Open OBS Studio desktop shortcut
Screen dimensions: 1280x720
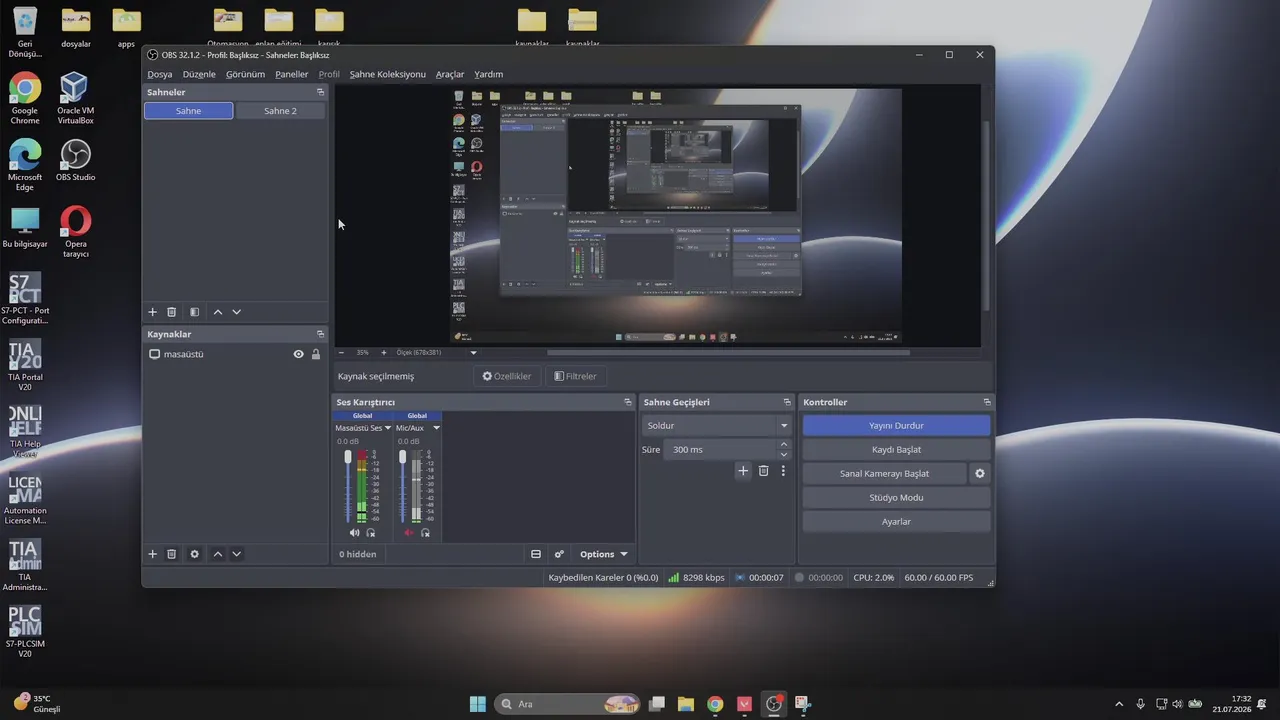coord(75,160)
